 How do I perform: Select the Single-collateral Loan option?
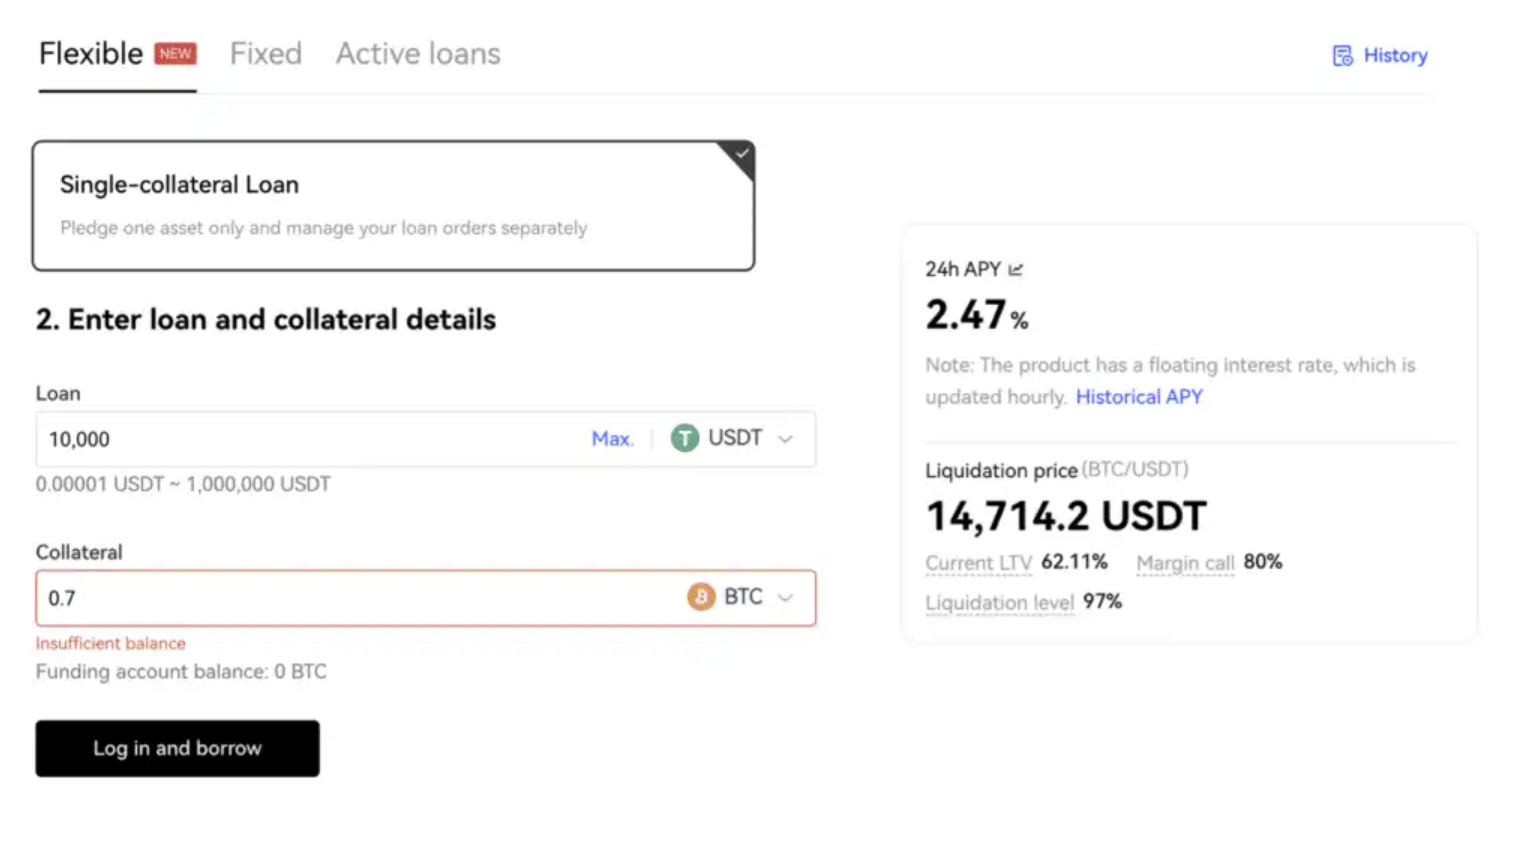(x=394, y=205)
